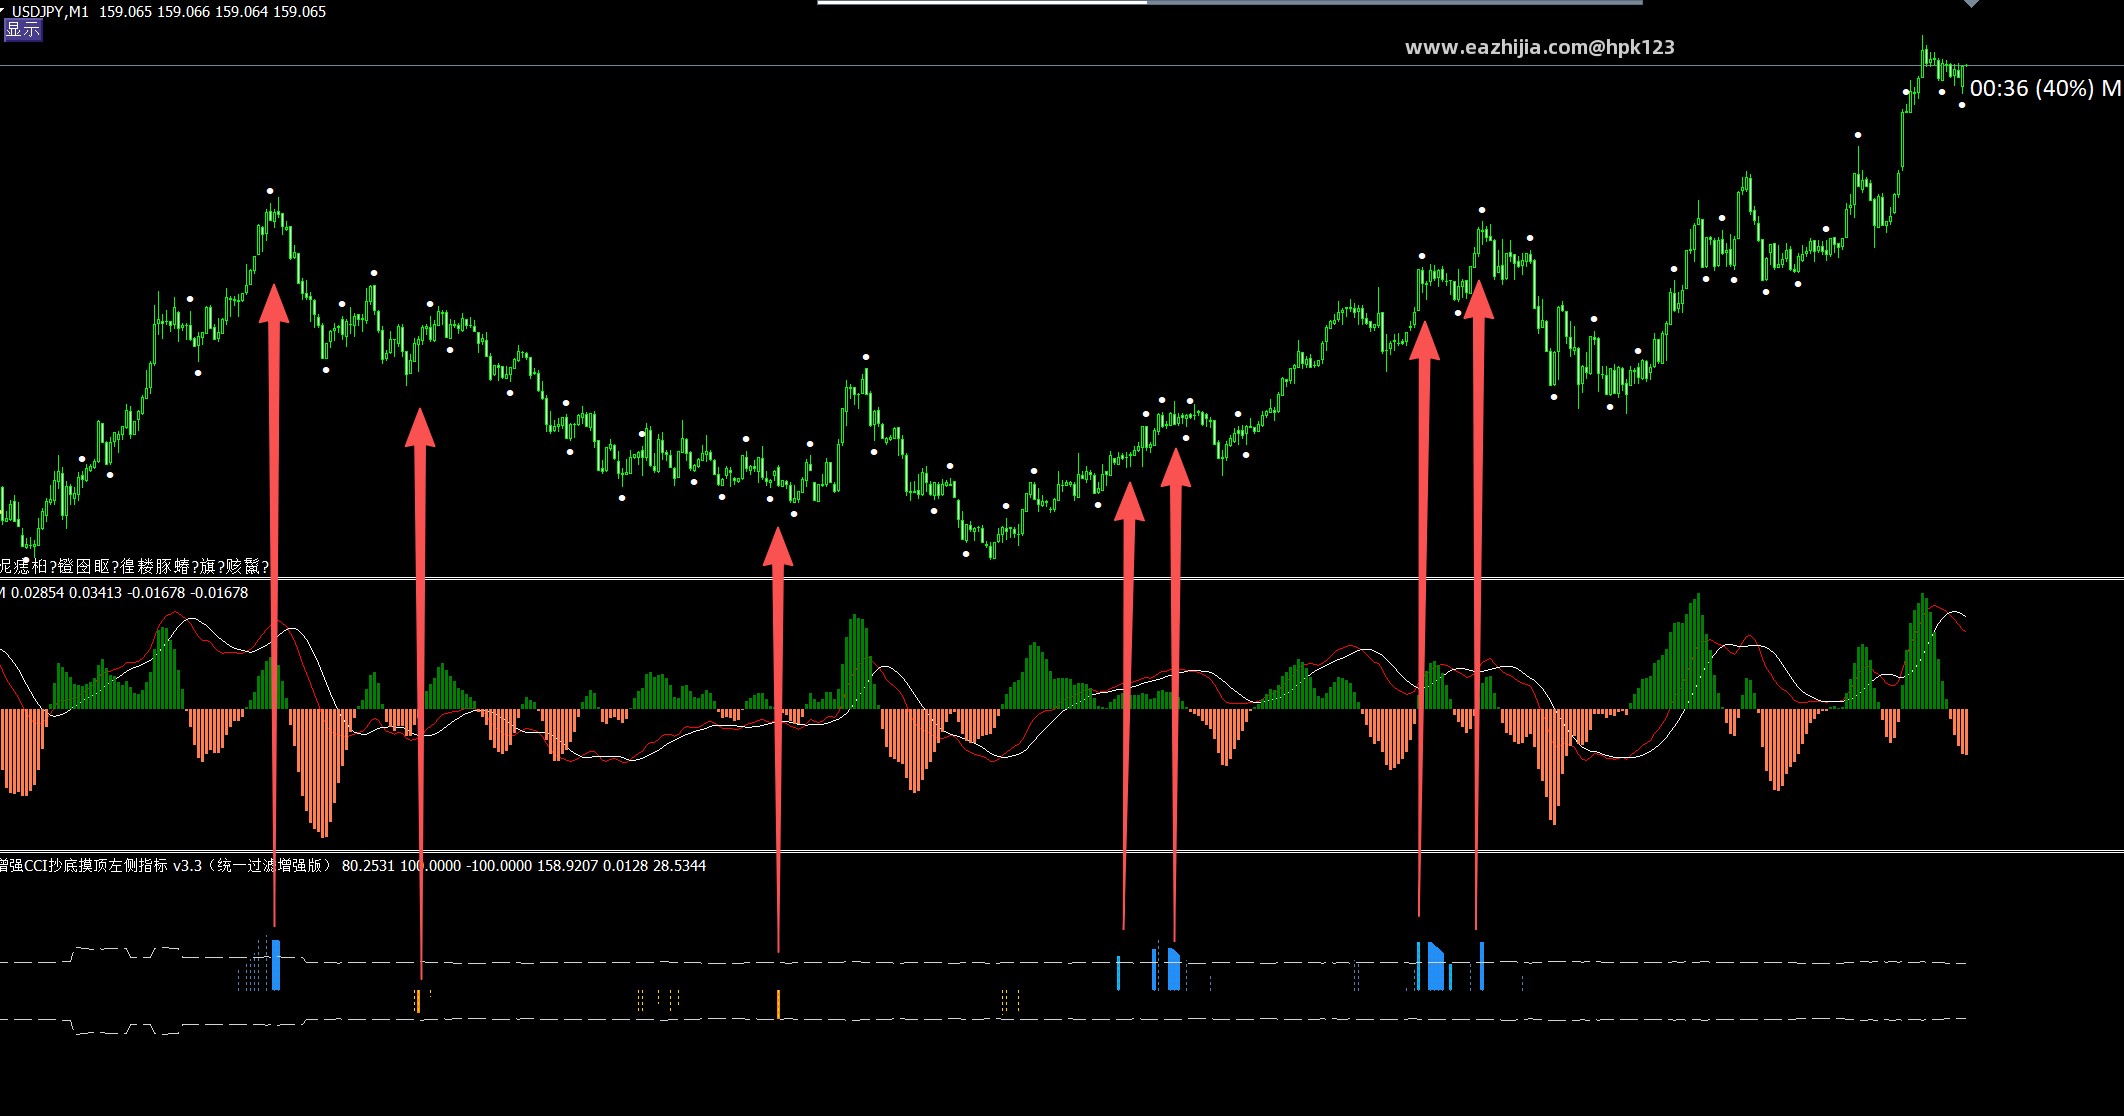The width and height of the screenshot is (2124, 1116).
Task: Click the tallest green MACD histogram peak at far right
Action: click(1923, 651)
